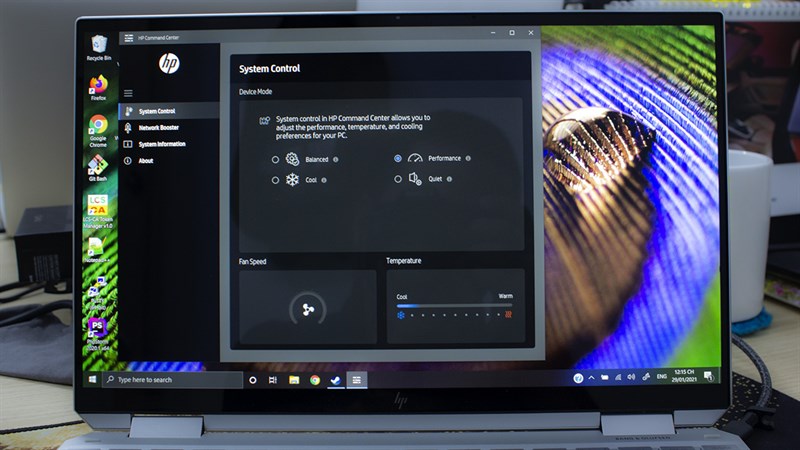Open the Windows Start menu
The height and width of the screenshot is (450, 800).
coord(92,380)
